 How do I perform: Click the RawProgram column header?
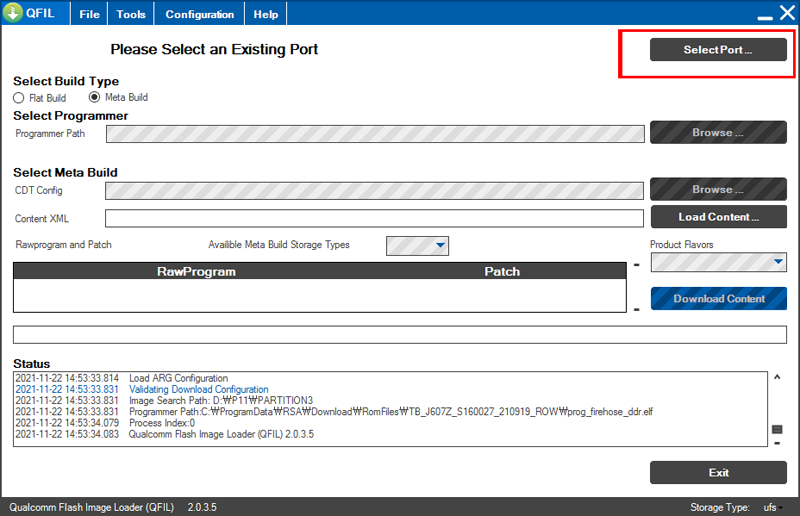pos(196,272)
